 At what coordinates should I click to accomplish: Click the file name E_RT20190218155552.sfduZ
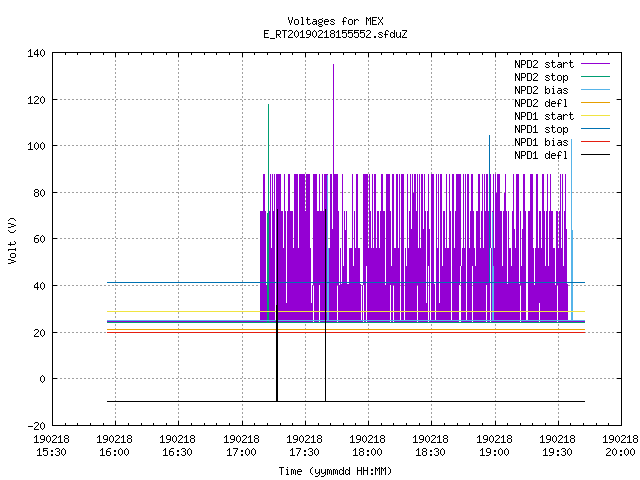335,34
